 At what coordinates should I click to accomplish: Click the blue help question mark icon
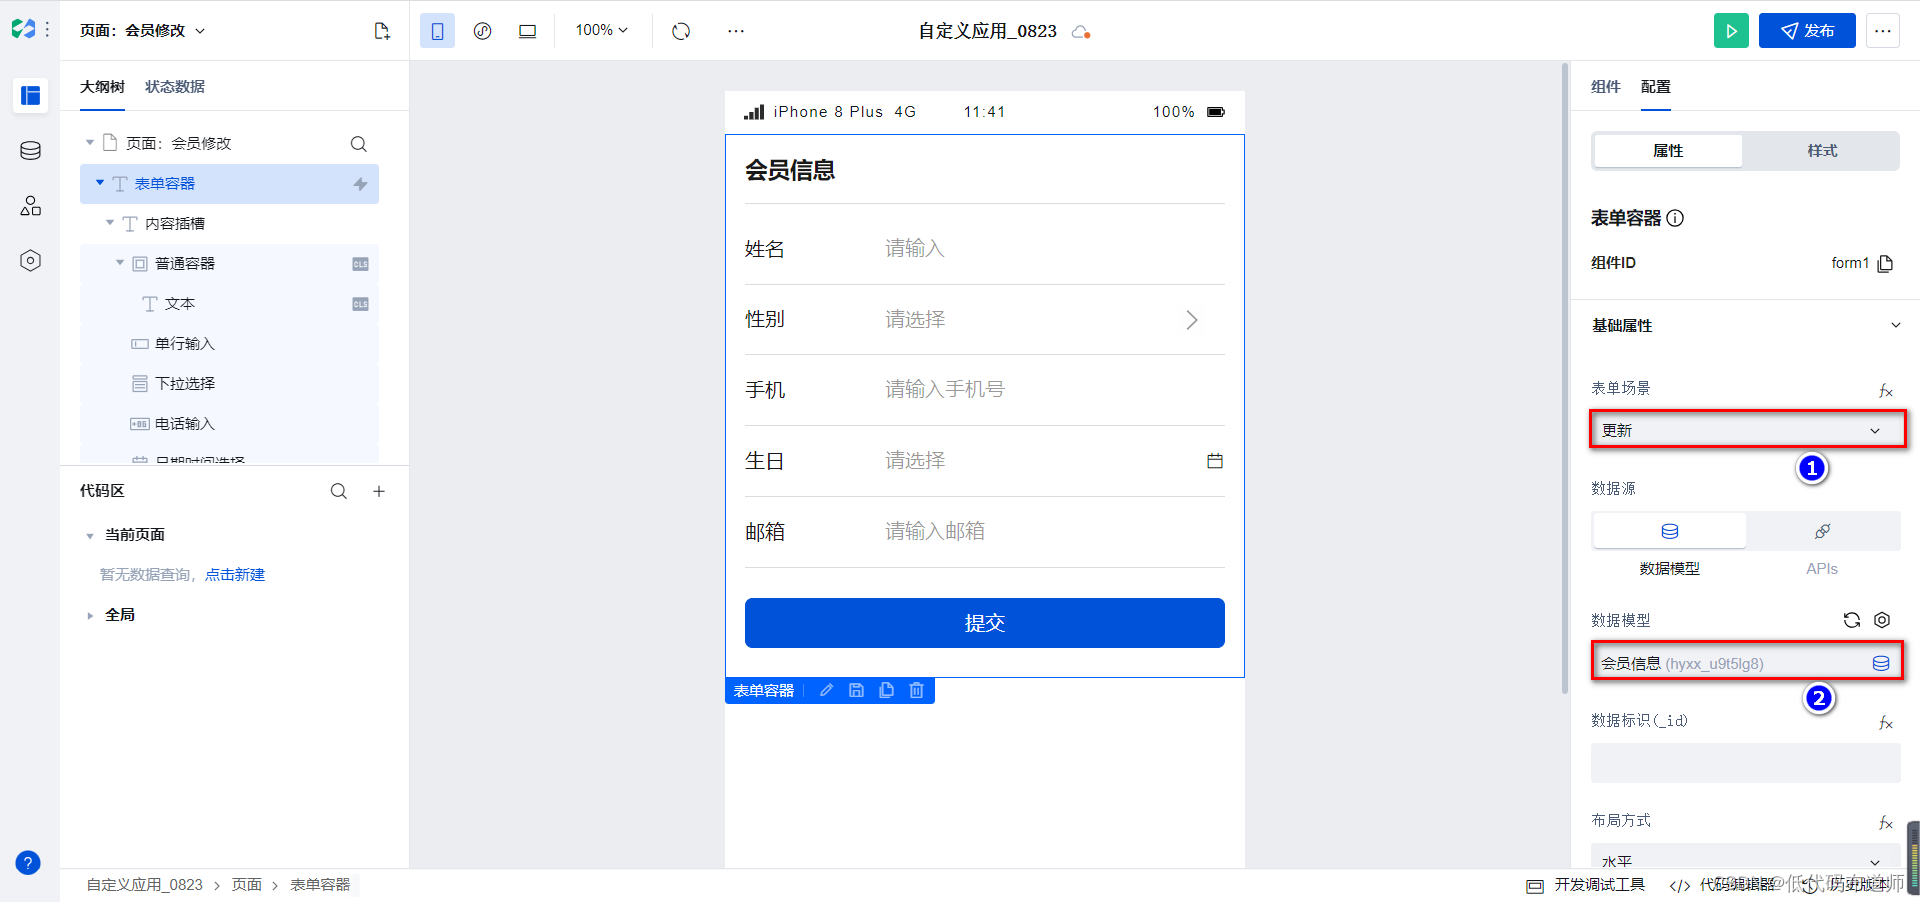(x=28, y=863)
